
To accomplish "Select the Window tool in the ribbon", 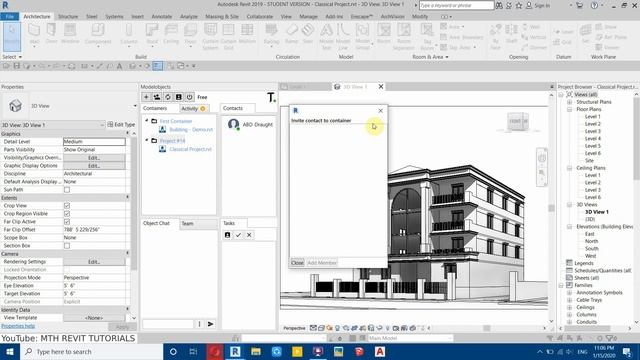I will [70, 33].
